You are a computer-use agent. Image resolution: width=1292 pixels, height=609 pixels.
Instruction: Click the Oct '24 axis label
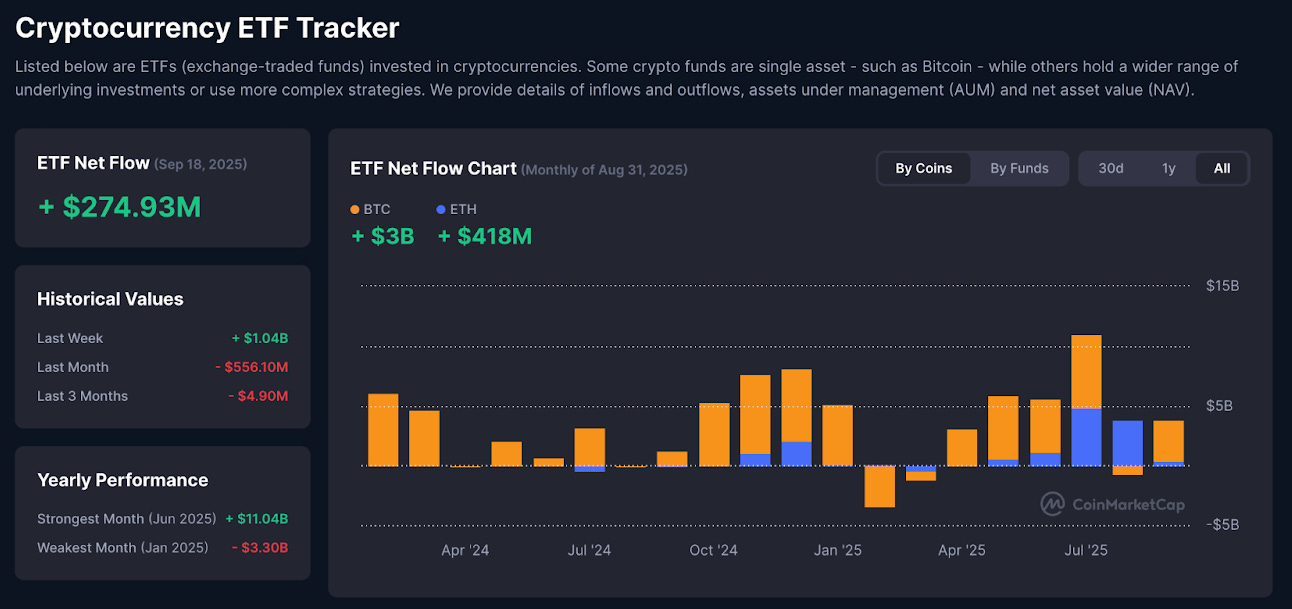pos(713,550)
